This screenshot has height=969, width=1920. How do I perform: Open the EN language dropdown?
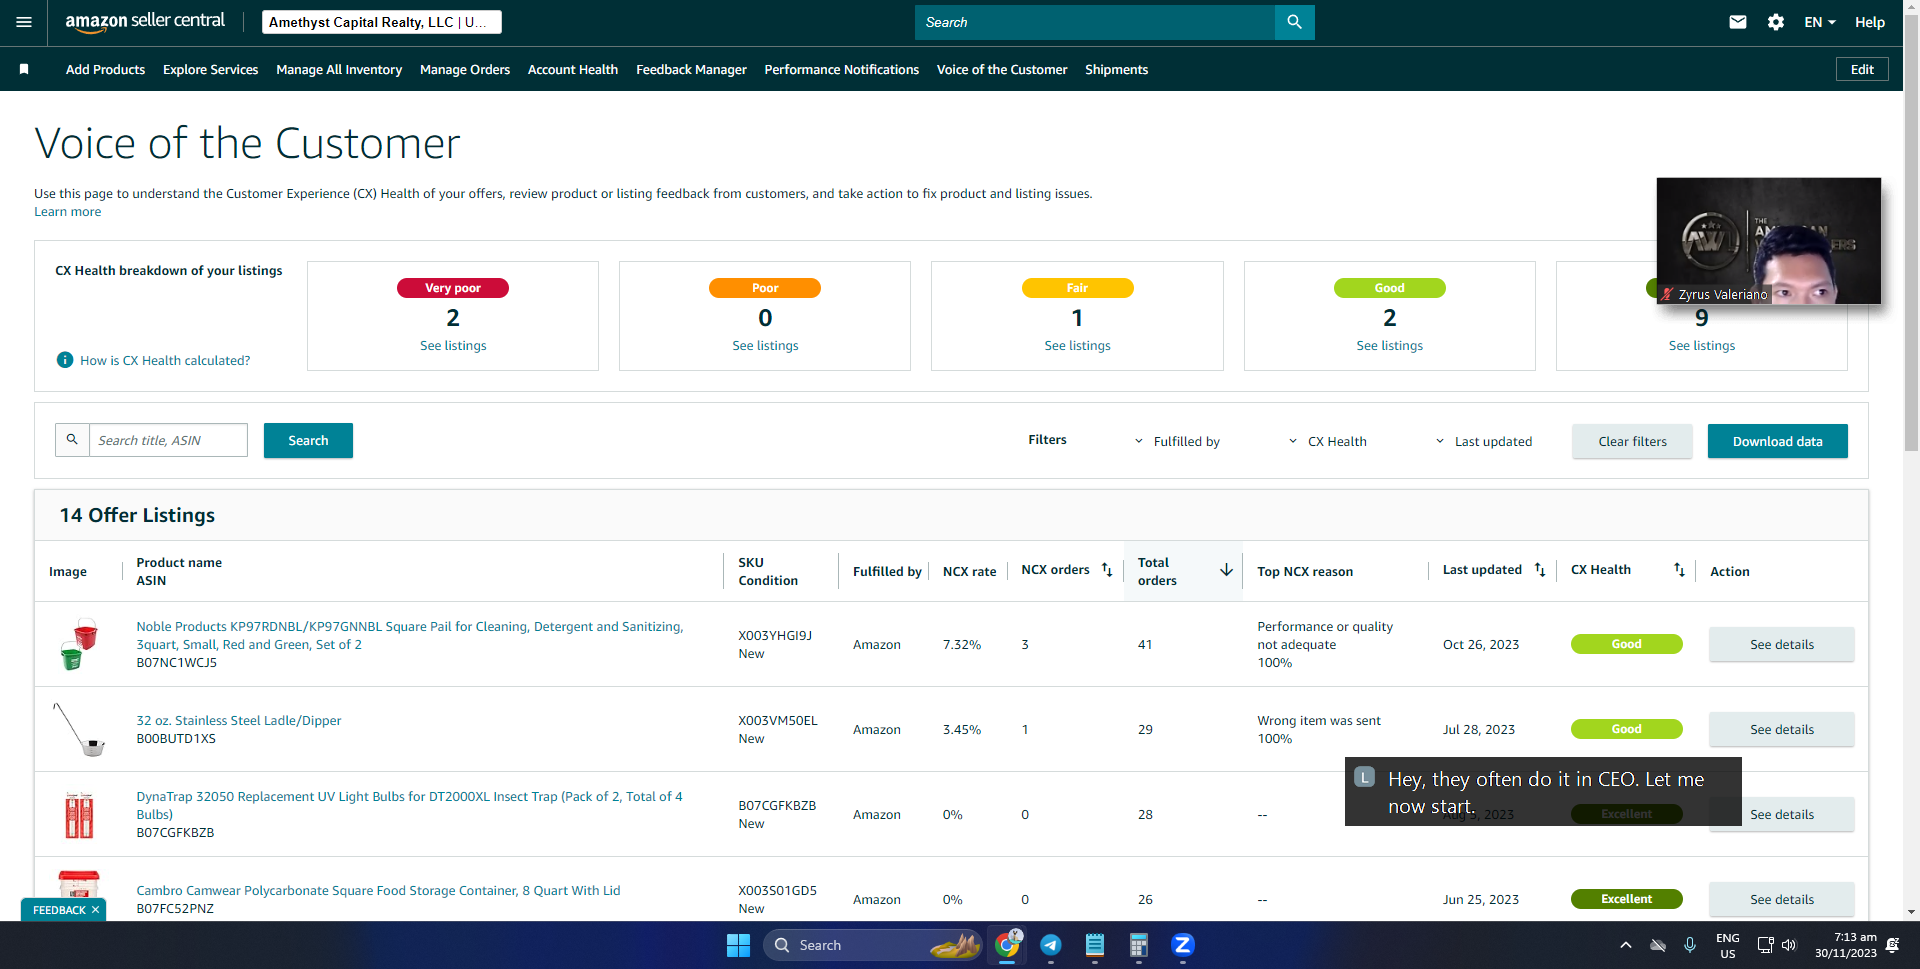(1820, 22)
